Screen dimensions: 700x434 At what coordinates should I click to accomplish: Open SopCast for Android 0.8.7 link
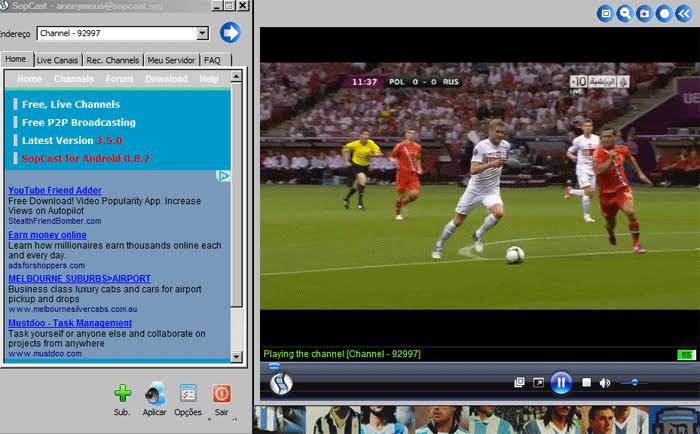(x=86, y=159)
